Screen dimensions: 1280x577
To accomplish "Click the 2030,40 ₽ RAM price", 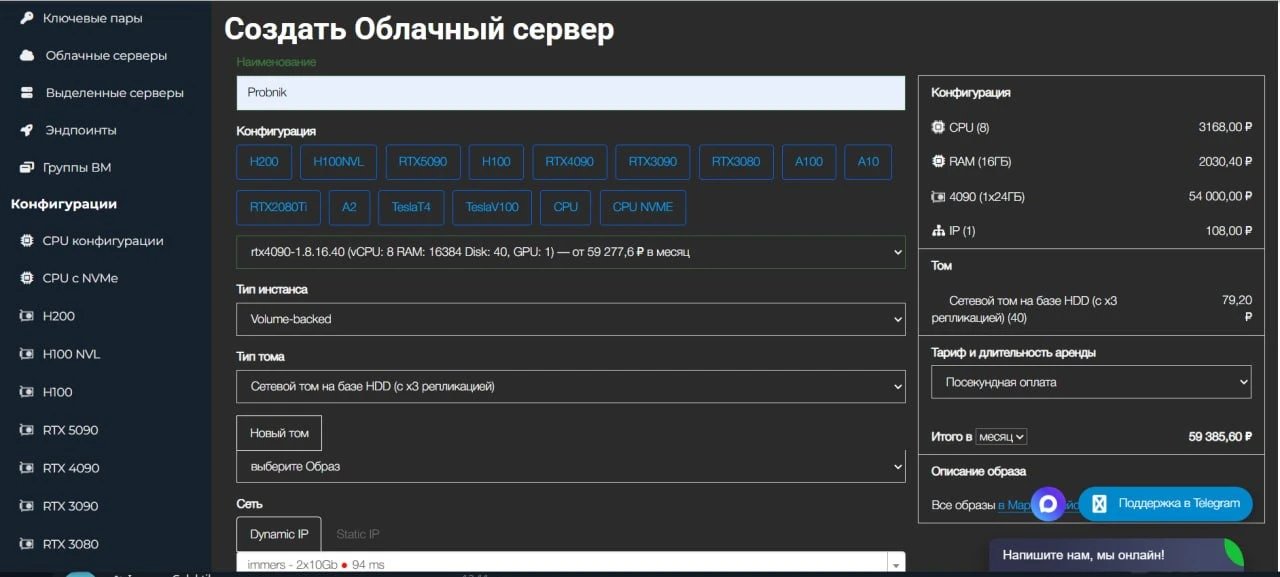I will [x=1225, y=161].
